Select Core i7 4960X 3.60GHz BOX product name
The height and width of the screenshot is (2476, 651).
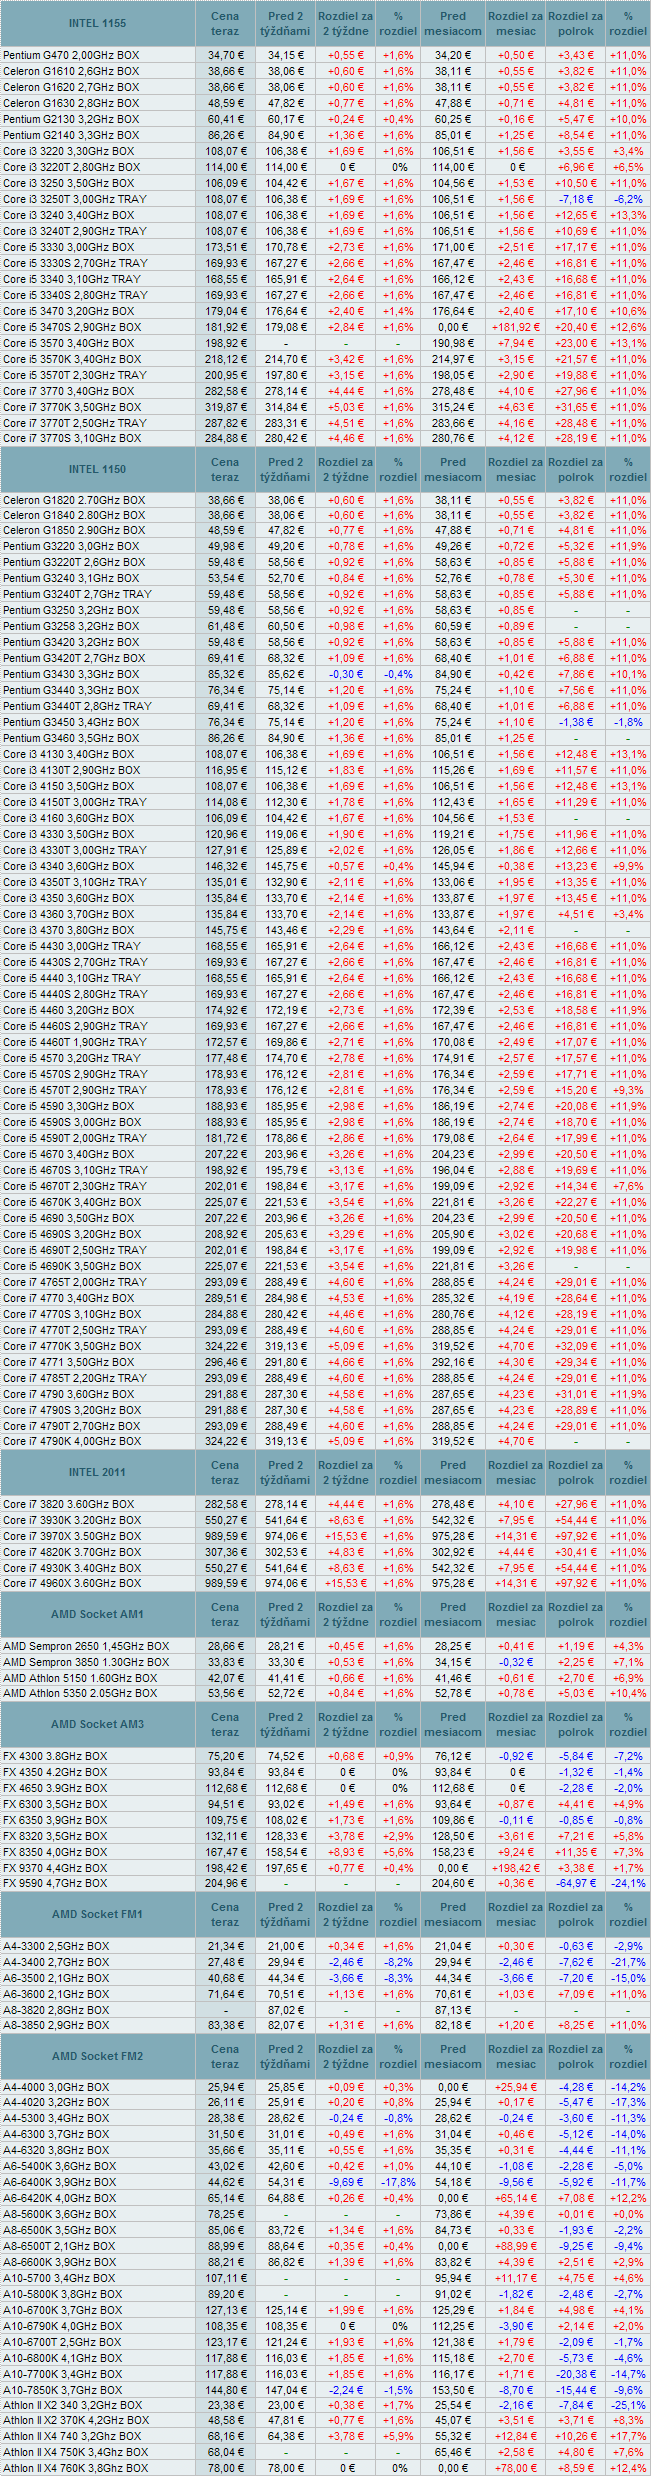[x=72, y=1584]
